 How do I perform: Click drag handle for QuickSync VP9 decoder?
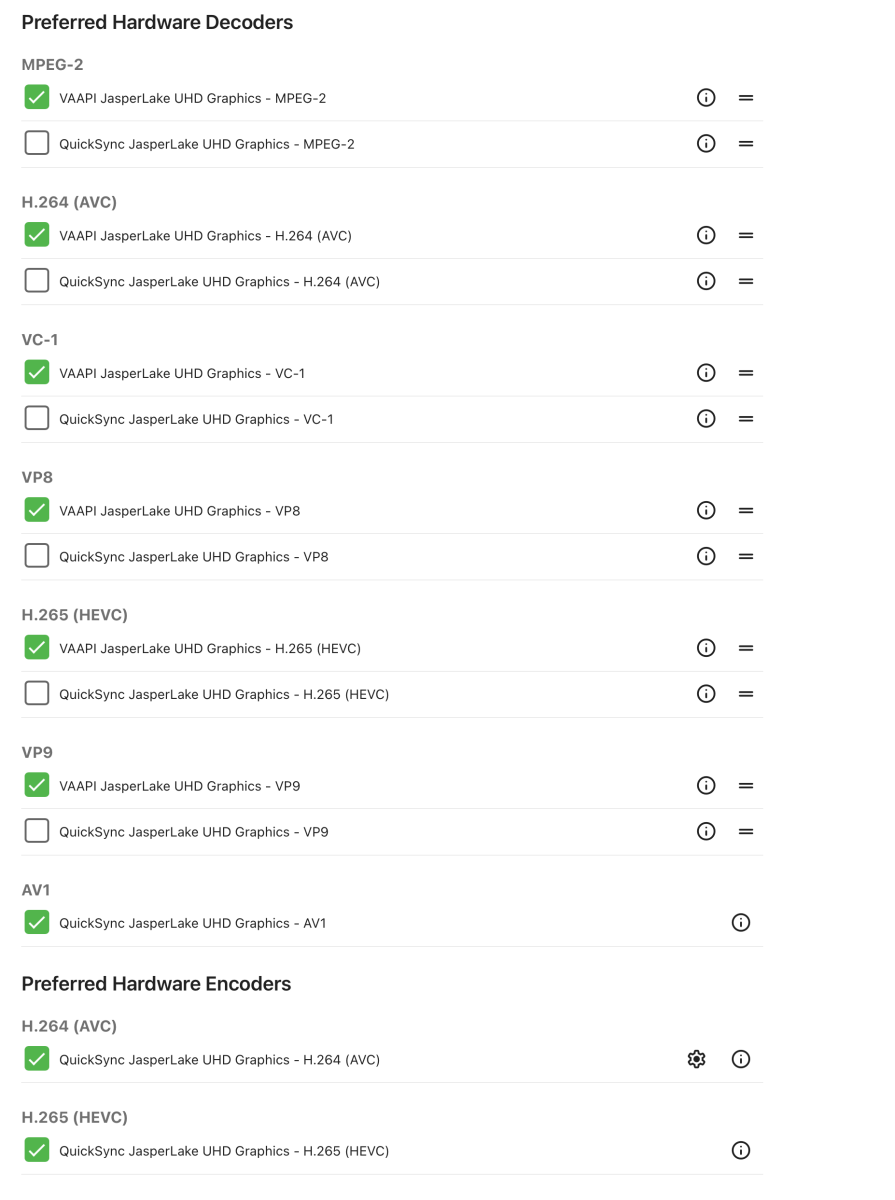coord(746,832)
